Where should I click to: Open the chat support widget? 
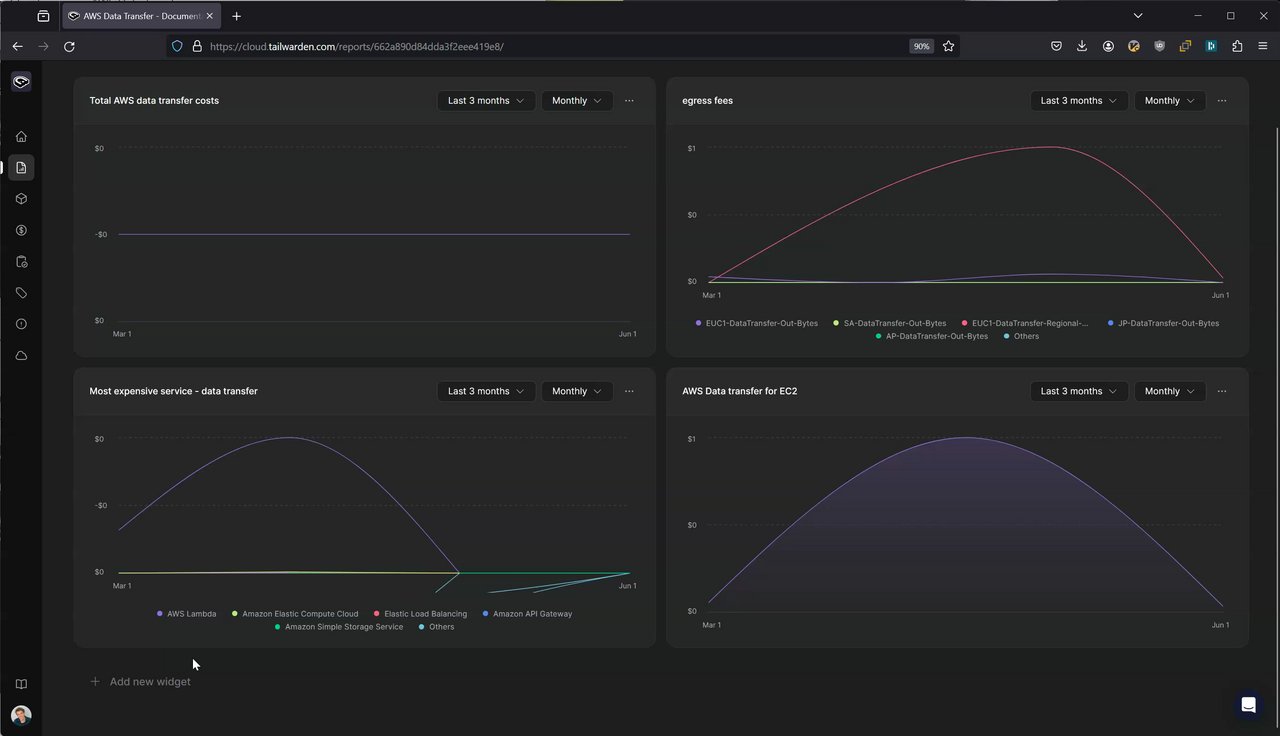tap(1248, 704)
